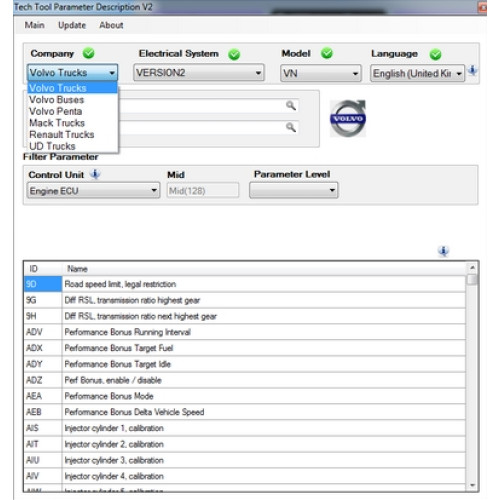The width and height of the screenshot is (500, 500).
Task: Click the upper search magnifier icon
Action: point(291,106)
